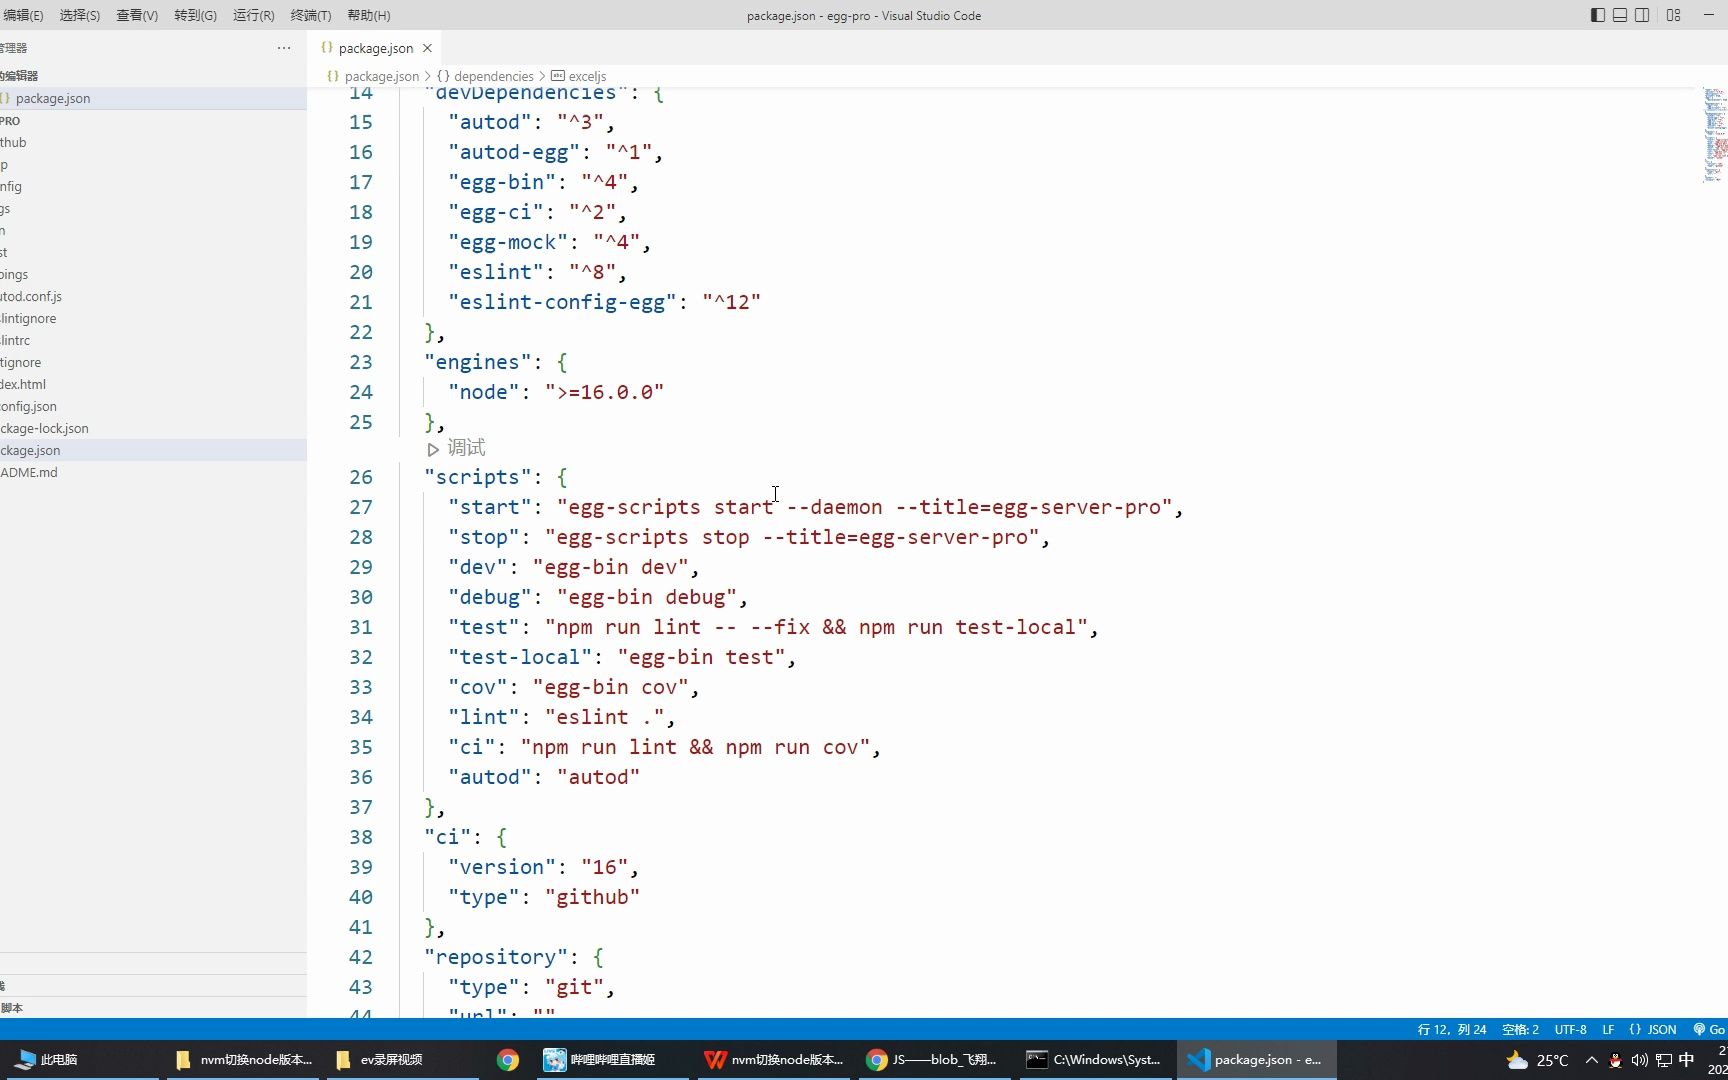
Task: Click the "egg-bin dev" script value
Action: 610,567
